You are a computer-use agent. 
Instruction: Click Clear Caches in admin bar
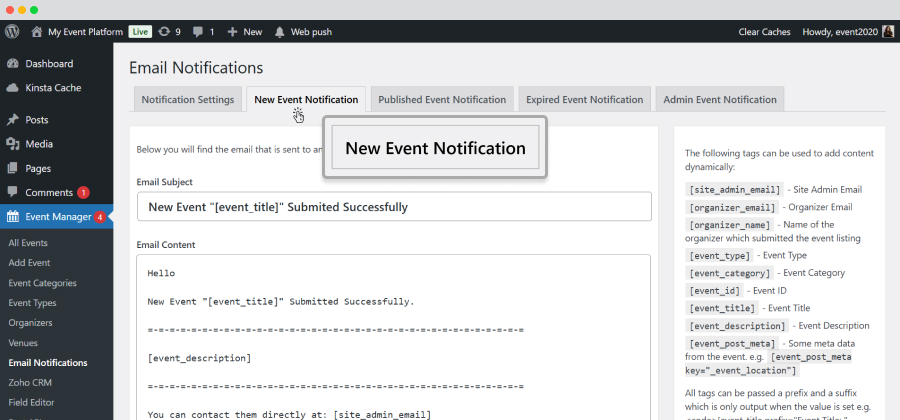click(764, 32)
